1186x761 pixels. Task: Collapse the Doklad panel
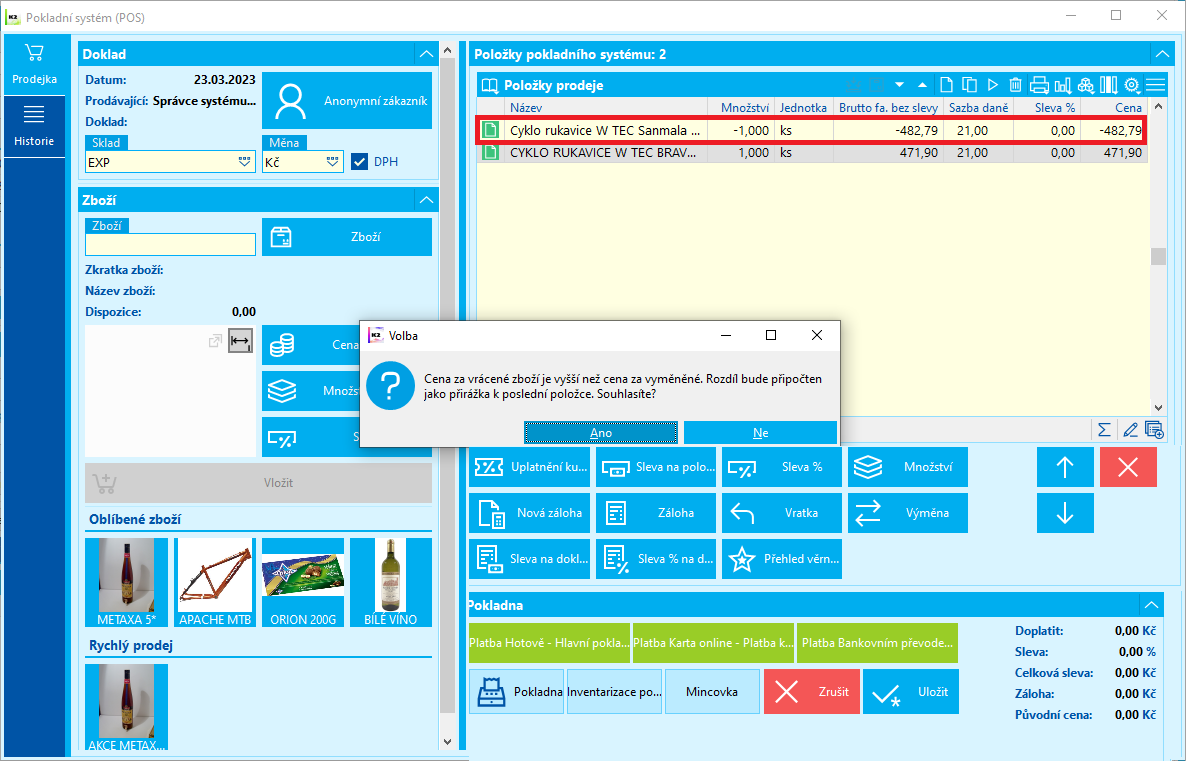[427, 54]
